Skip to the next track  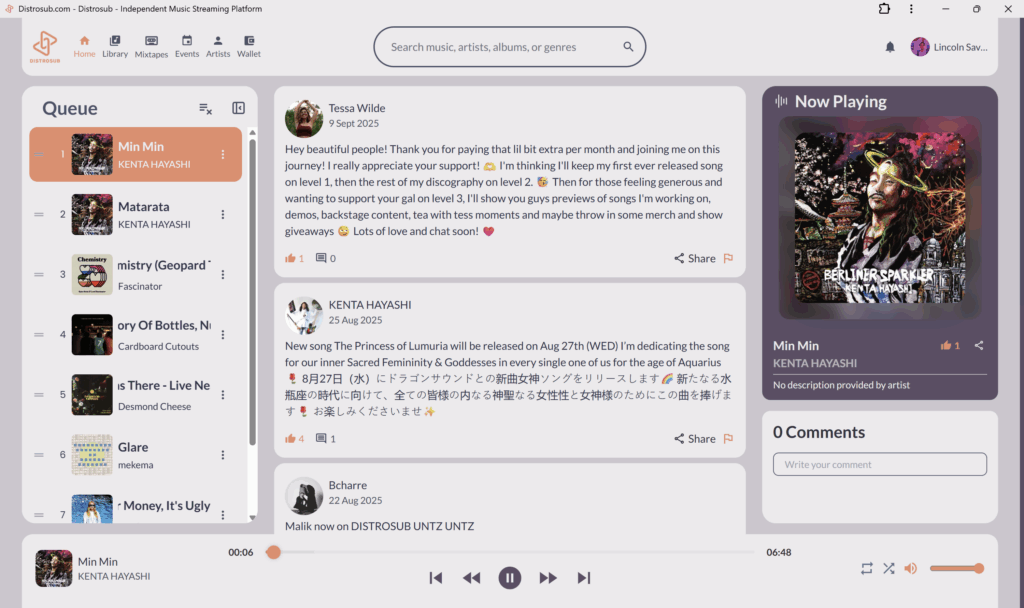[584, 578]
